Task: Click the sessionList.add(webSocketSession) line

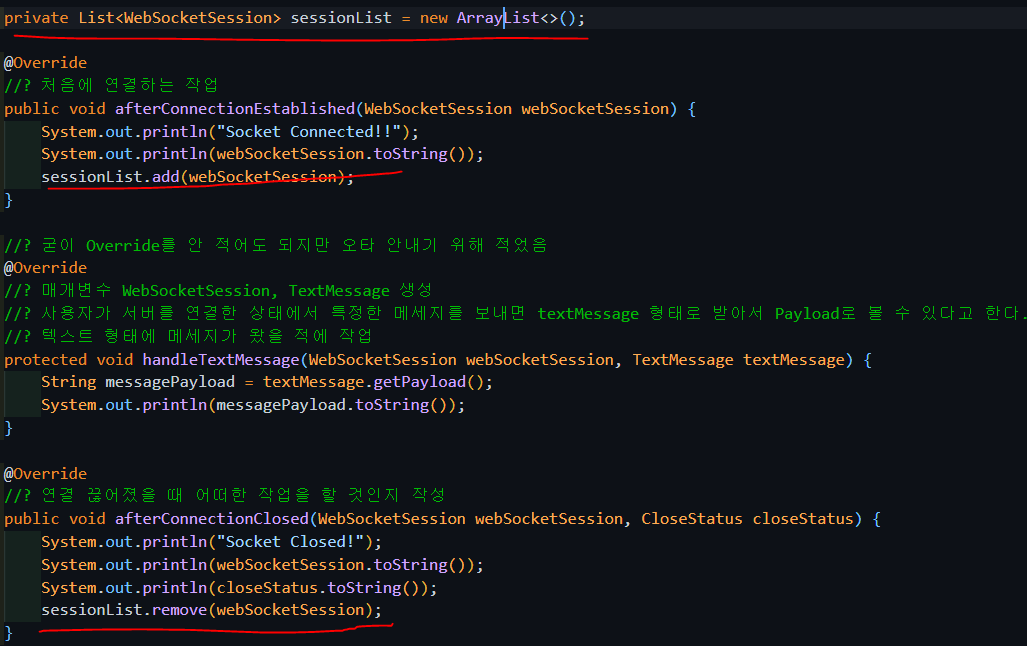Action: (197, 177)
